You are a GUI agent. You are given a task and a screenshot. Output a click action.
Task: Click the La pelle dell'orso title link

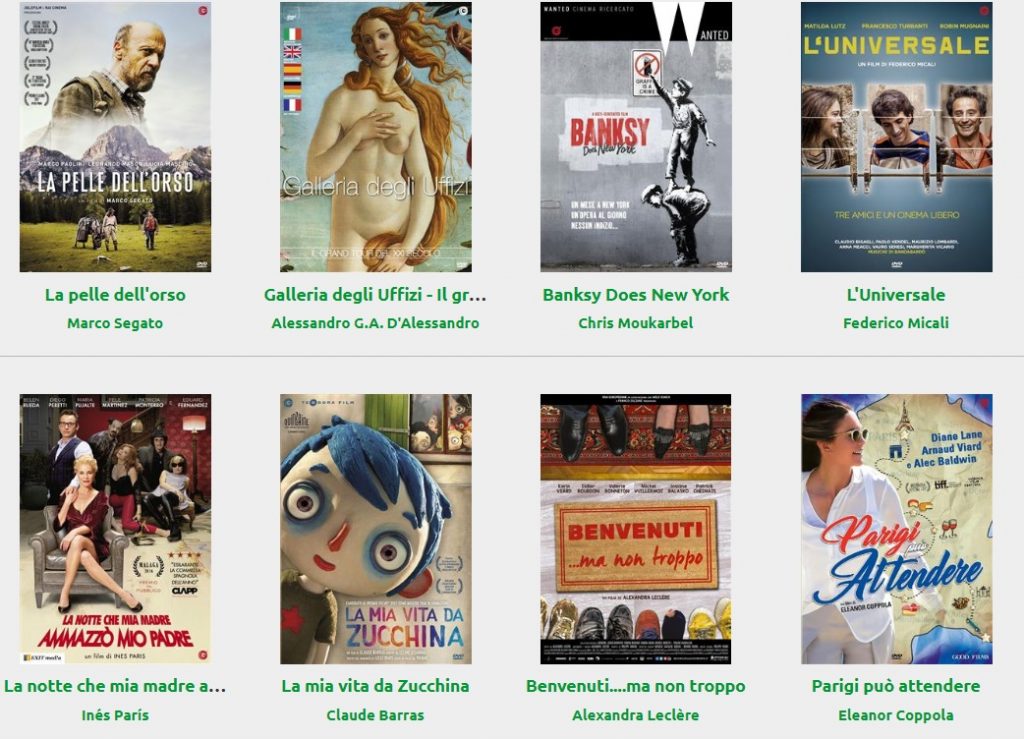pos(115,294)
